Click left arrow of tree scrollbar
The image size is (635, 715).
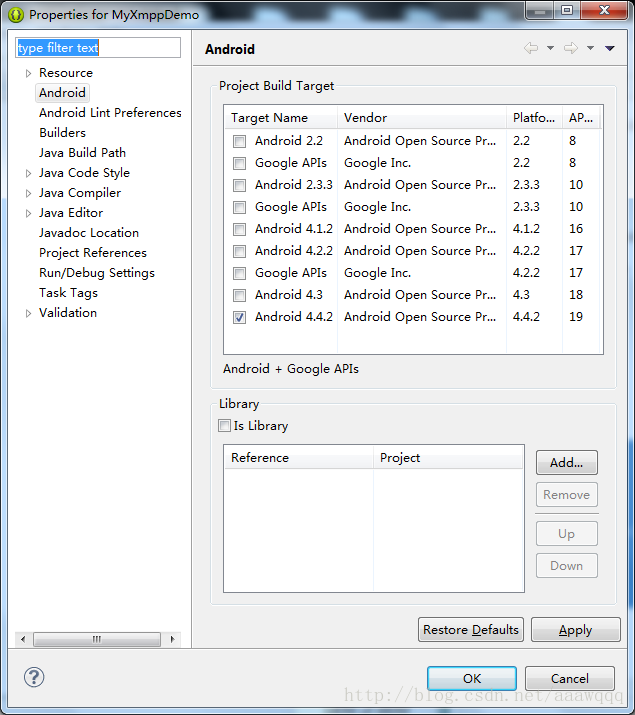[x=23, y=639]
